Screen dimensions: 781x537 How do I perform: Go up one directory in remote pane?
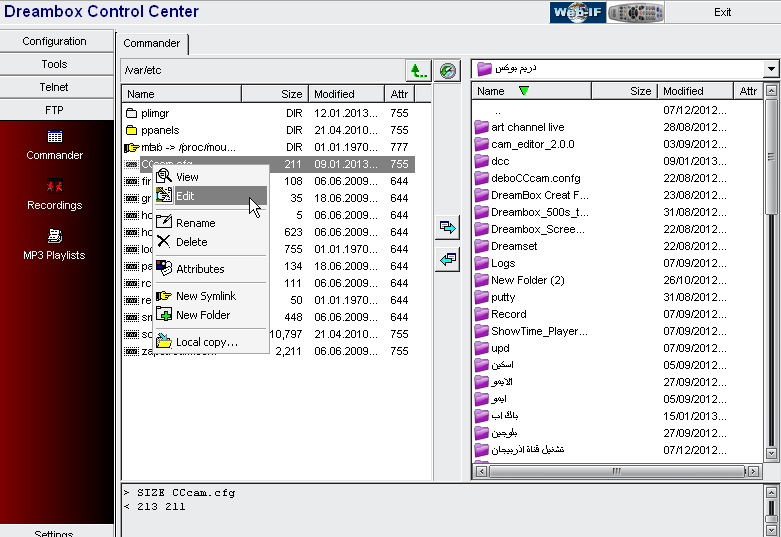point(418,71)
